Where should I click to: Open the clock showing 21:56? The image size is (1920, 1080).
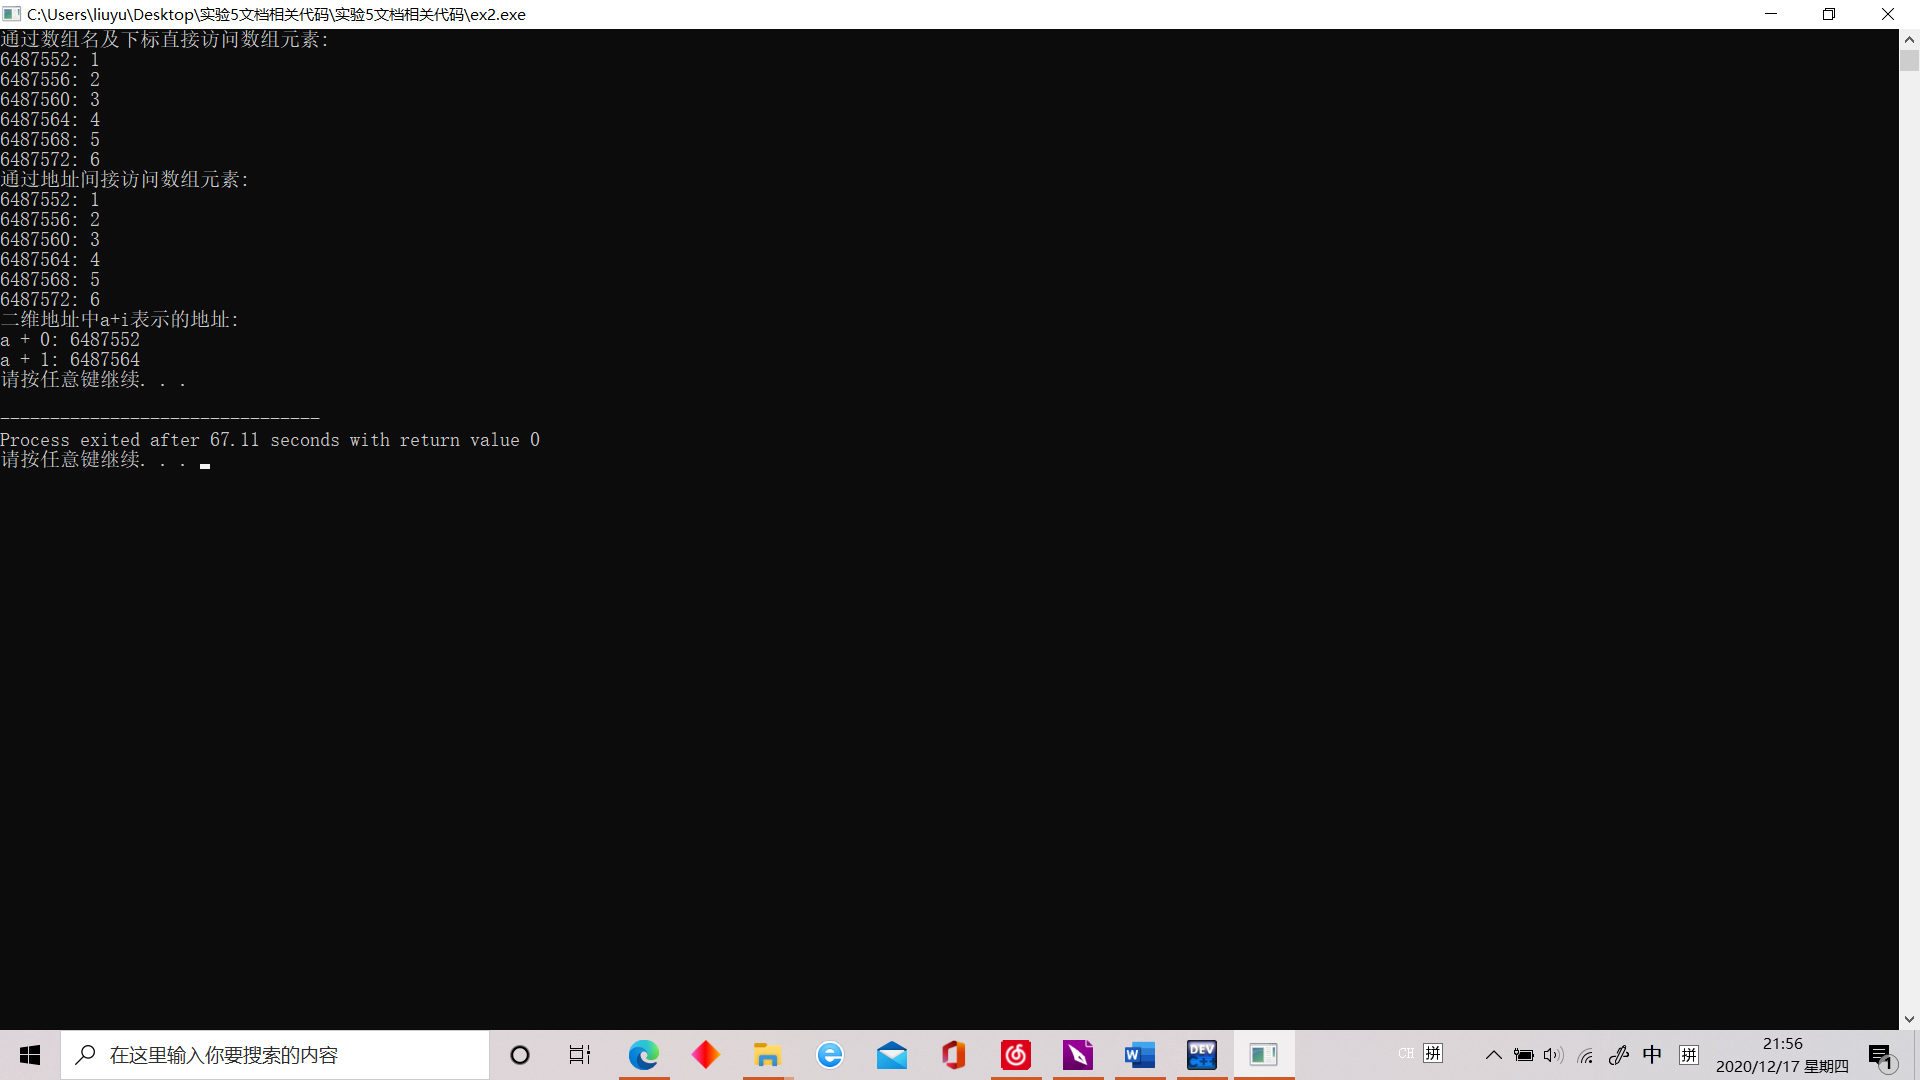click(1782, 1055)
